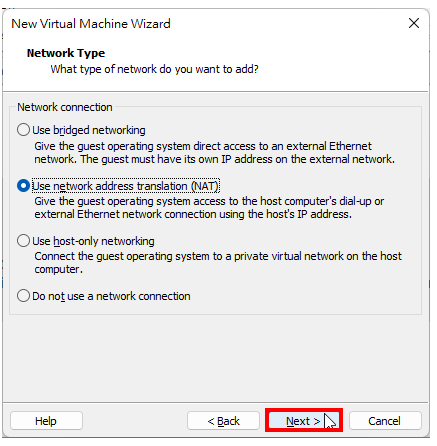Viewport: 437px width, 446px height.
Task: Click the host-only description about private virtual network
Action: [x=218, y=263]
